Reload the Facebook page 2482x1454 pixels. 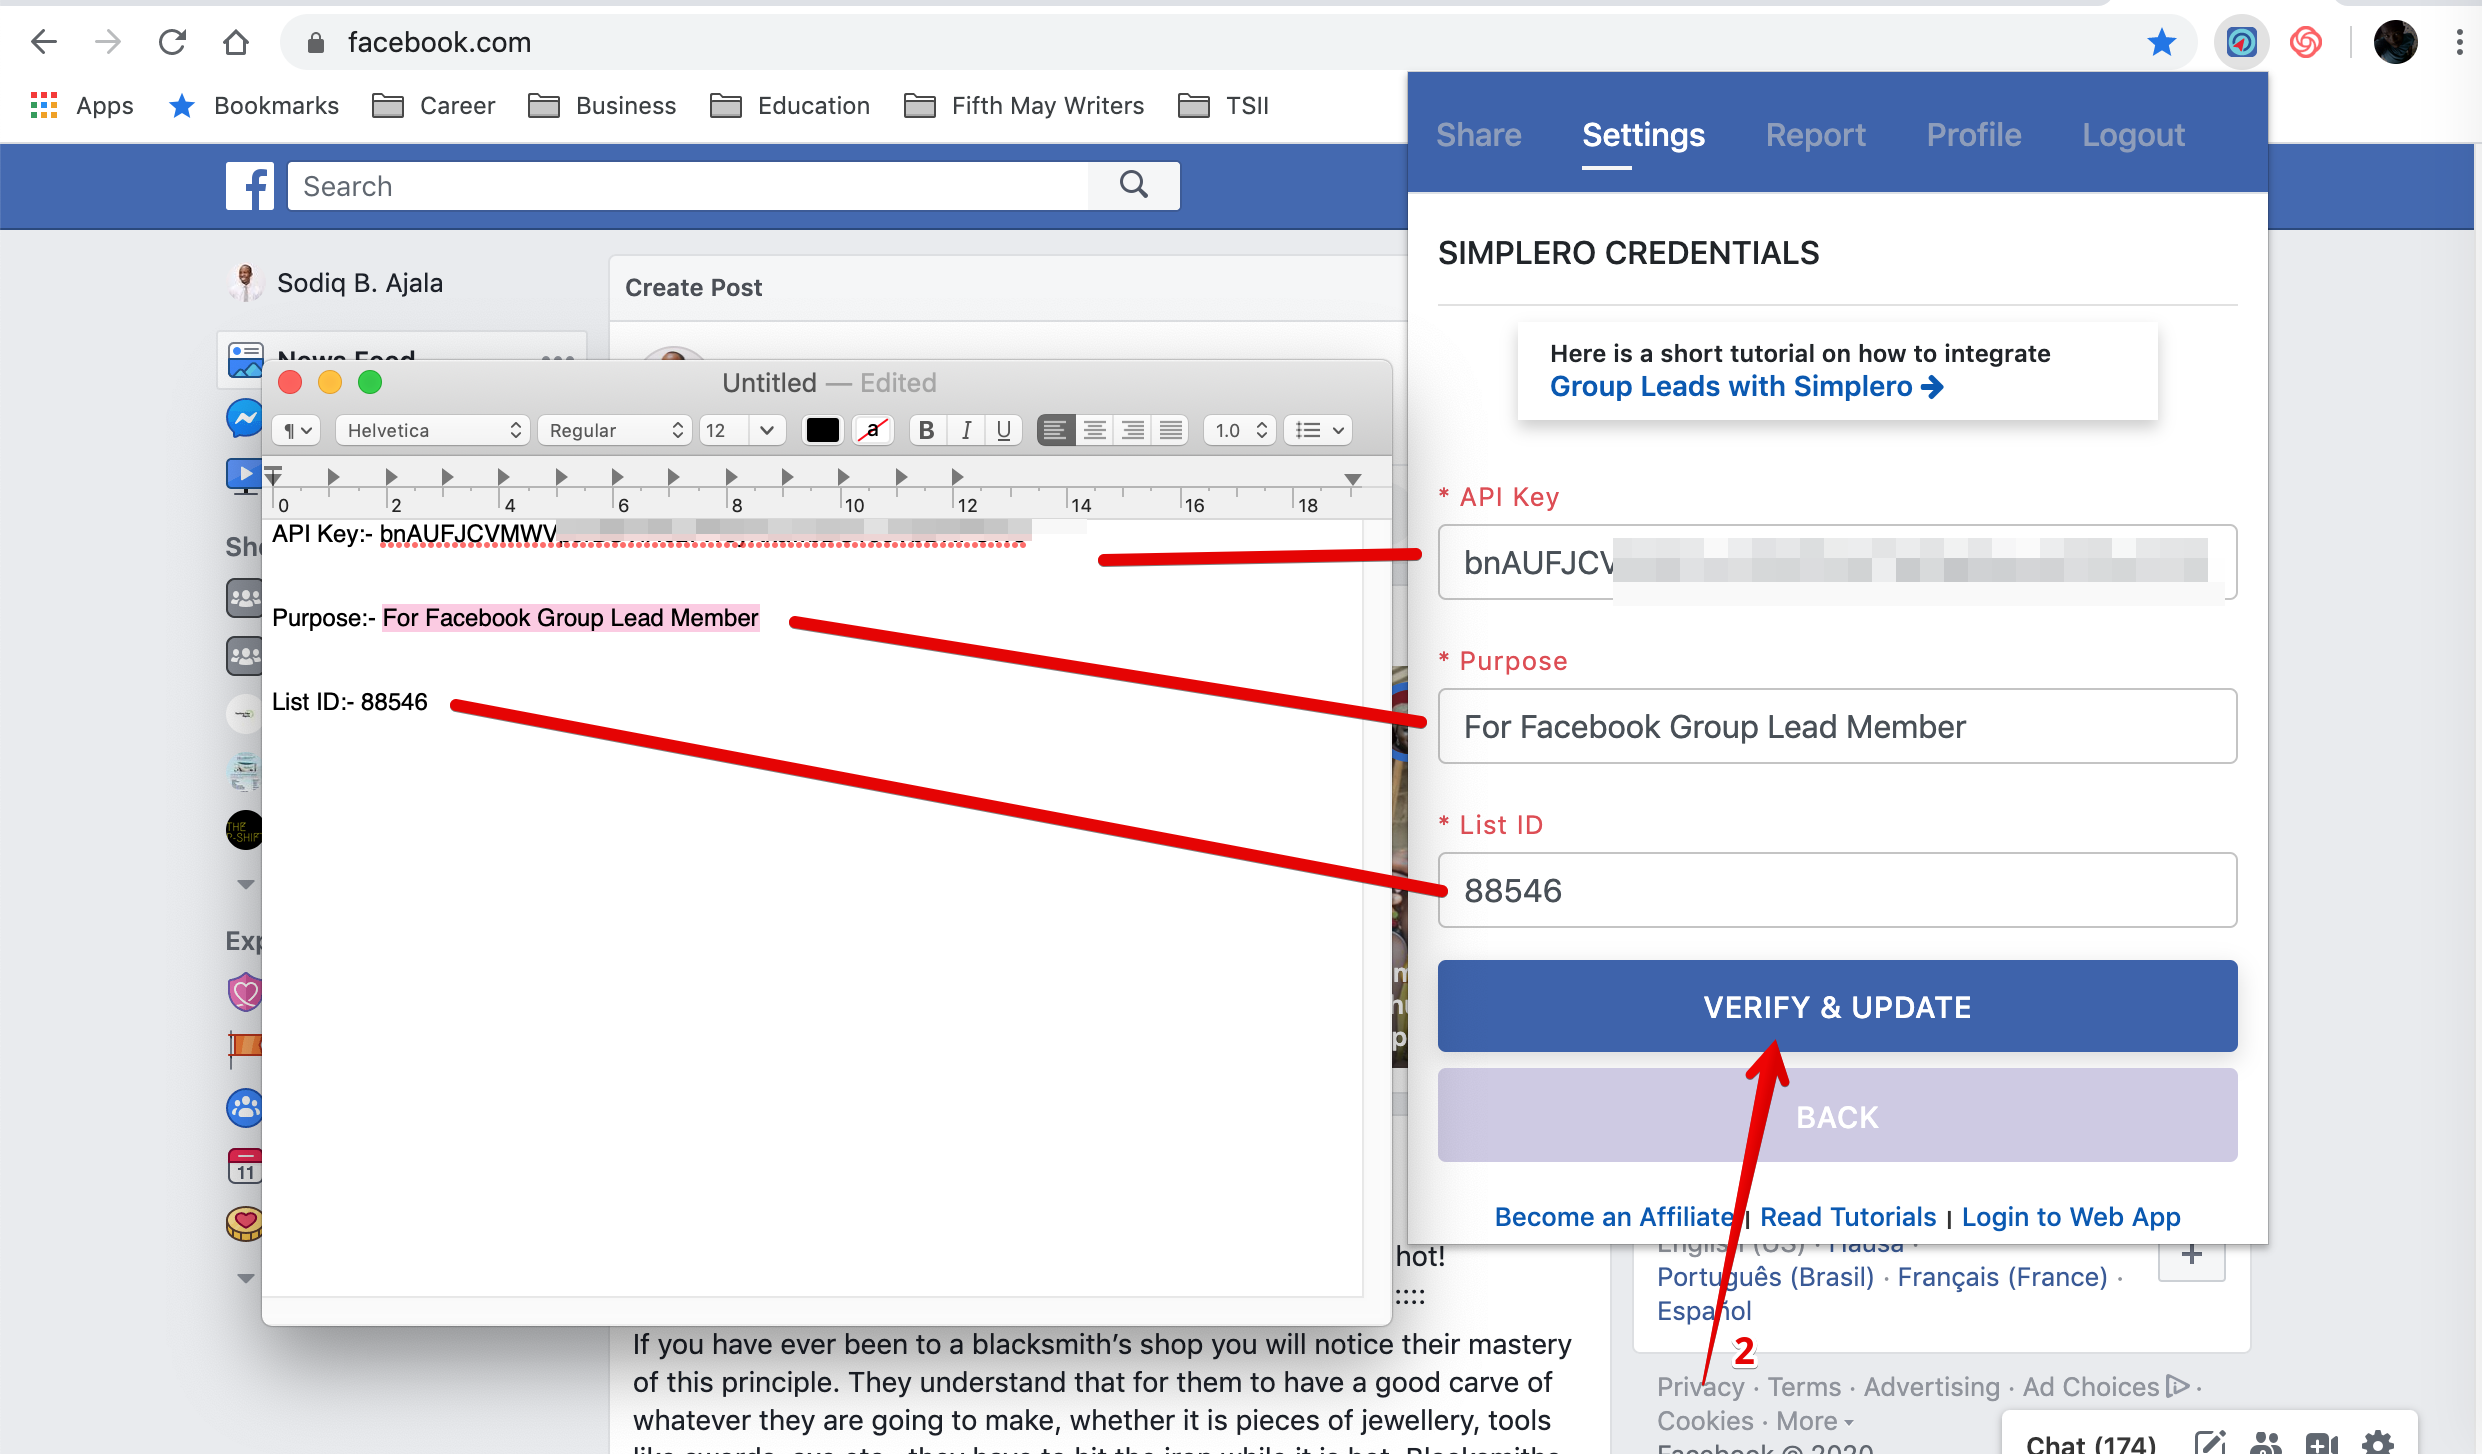[x=172, y=42]
